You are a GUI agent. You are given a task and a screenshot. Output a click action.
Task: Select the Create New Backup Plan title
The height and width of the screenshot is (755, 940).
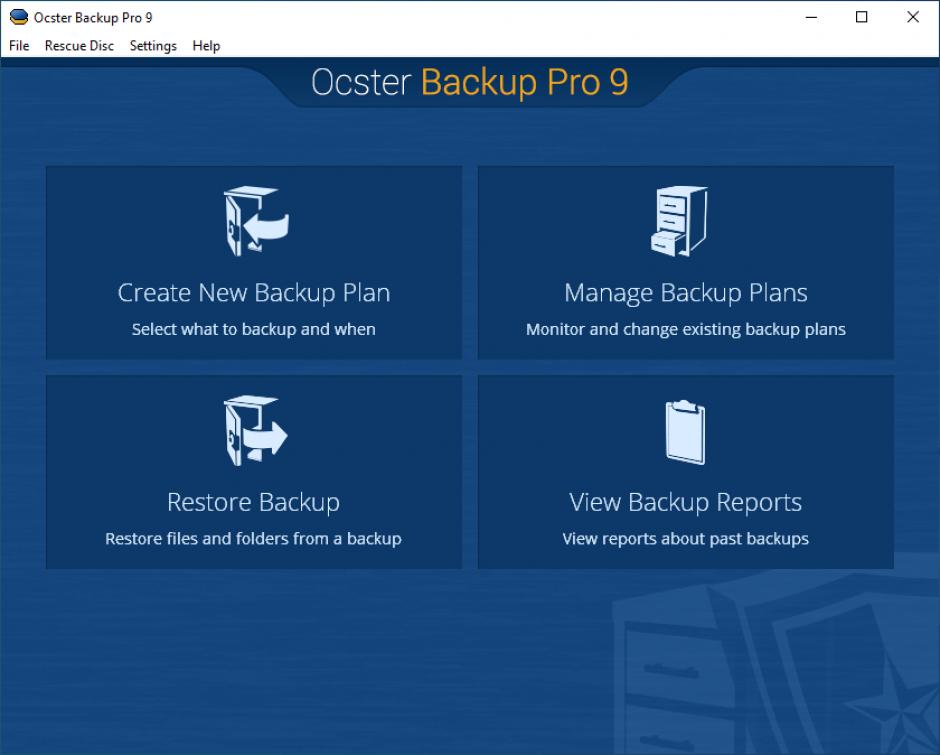(x=254, y=293)
